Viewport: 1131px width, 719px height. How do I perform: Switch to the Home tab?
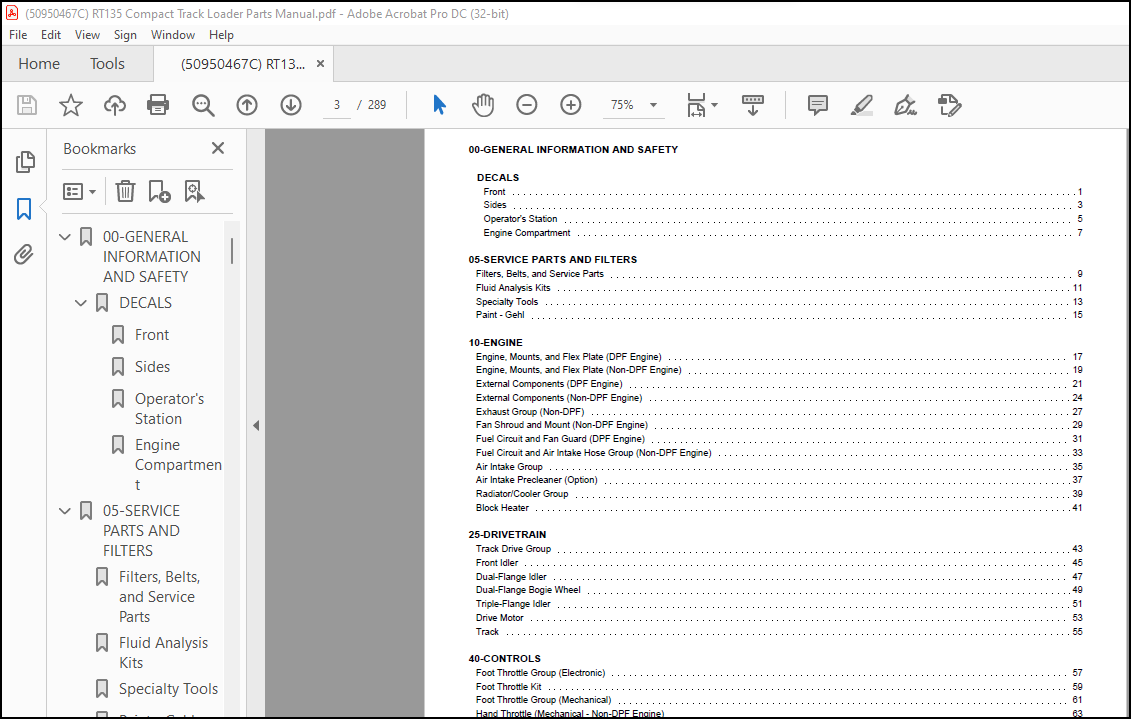(x=39, y=63)
